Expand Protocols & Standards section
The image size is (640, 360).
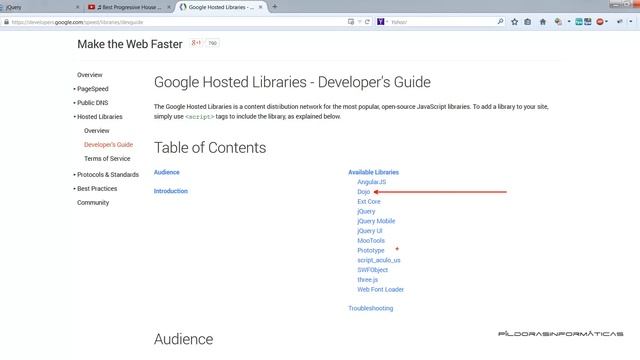click(108, 175)
